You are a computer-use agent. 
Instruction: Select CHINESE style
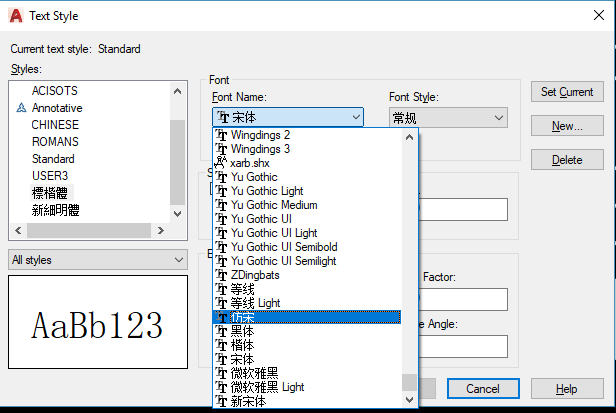55,125
